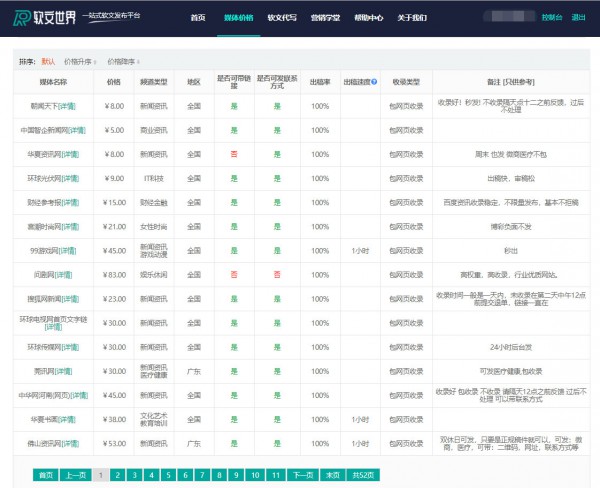The image size is (600, 488).
Task: Go to page 2 in pagination
Action: click(117, 475)
